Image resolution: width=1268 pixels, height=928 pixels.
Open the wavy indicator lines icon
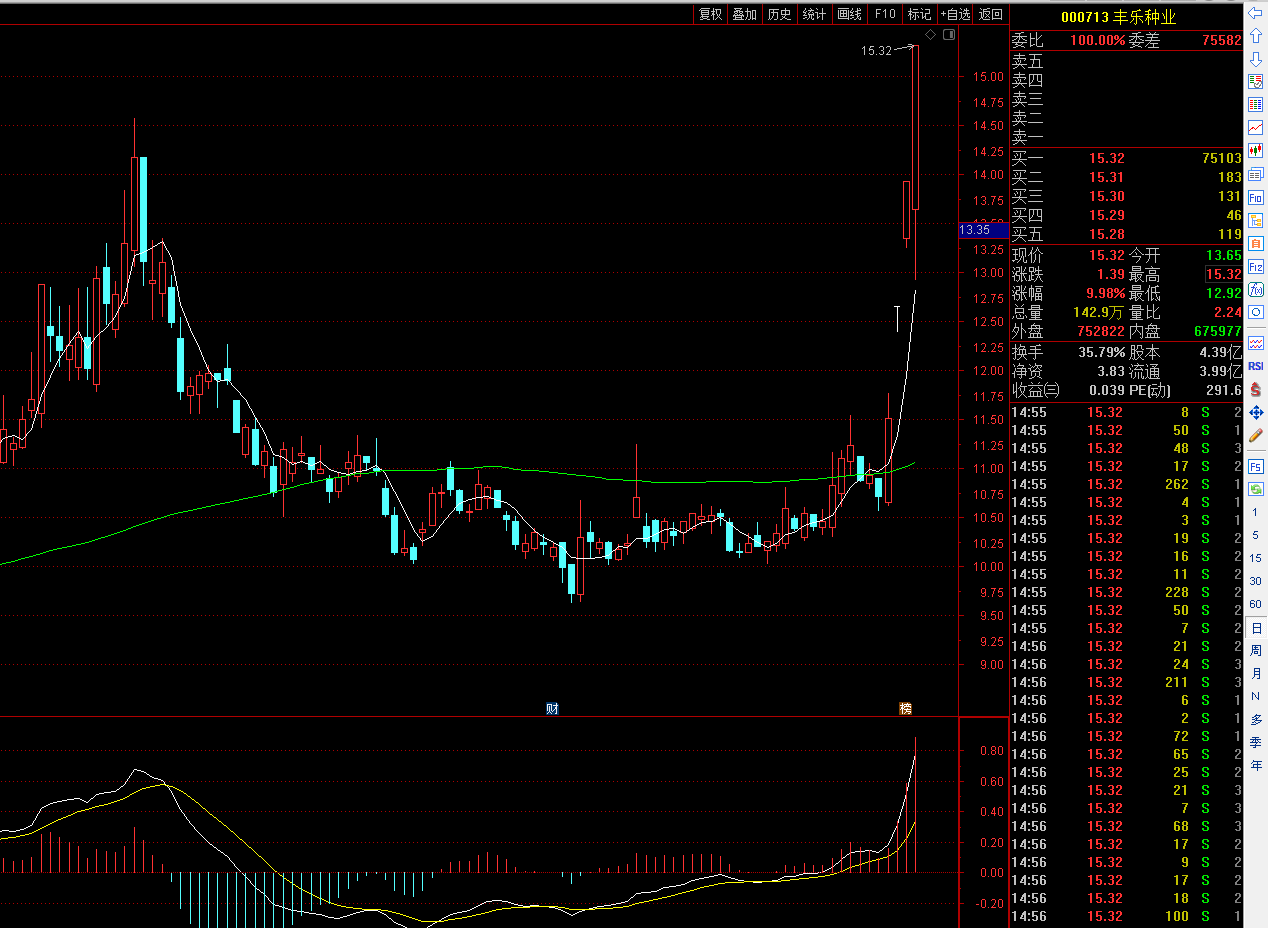point(1255,343)
